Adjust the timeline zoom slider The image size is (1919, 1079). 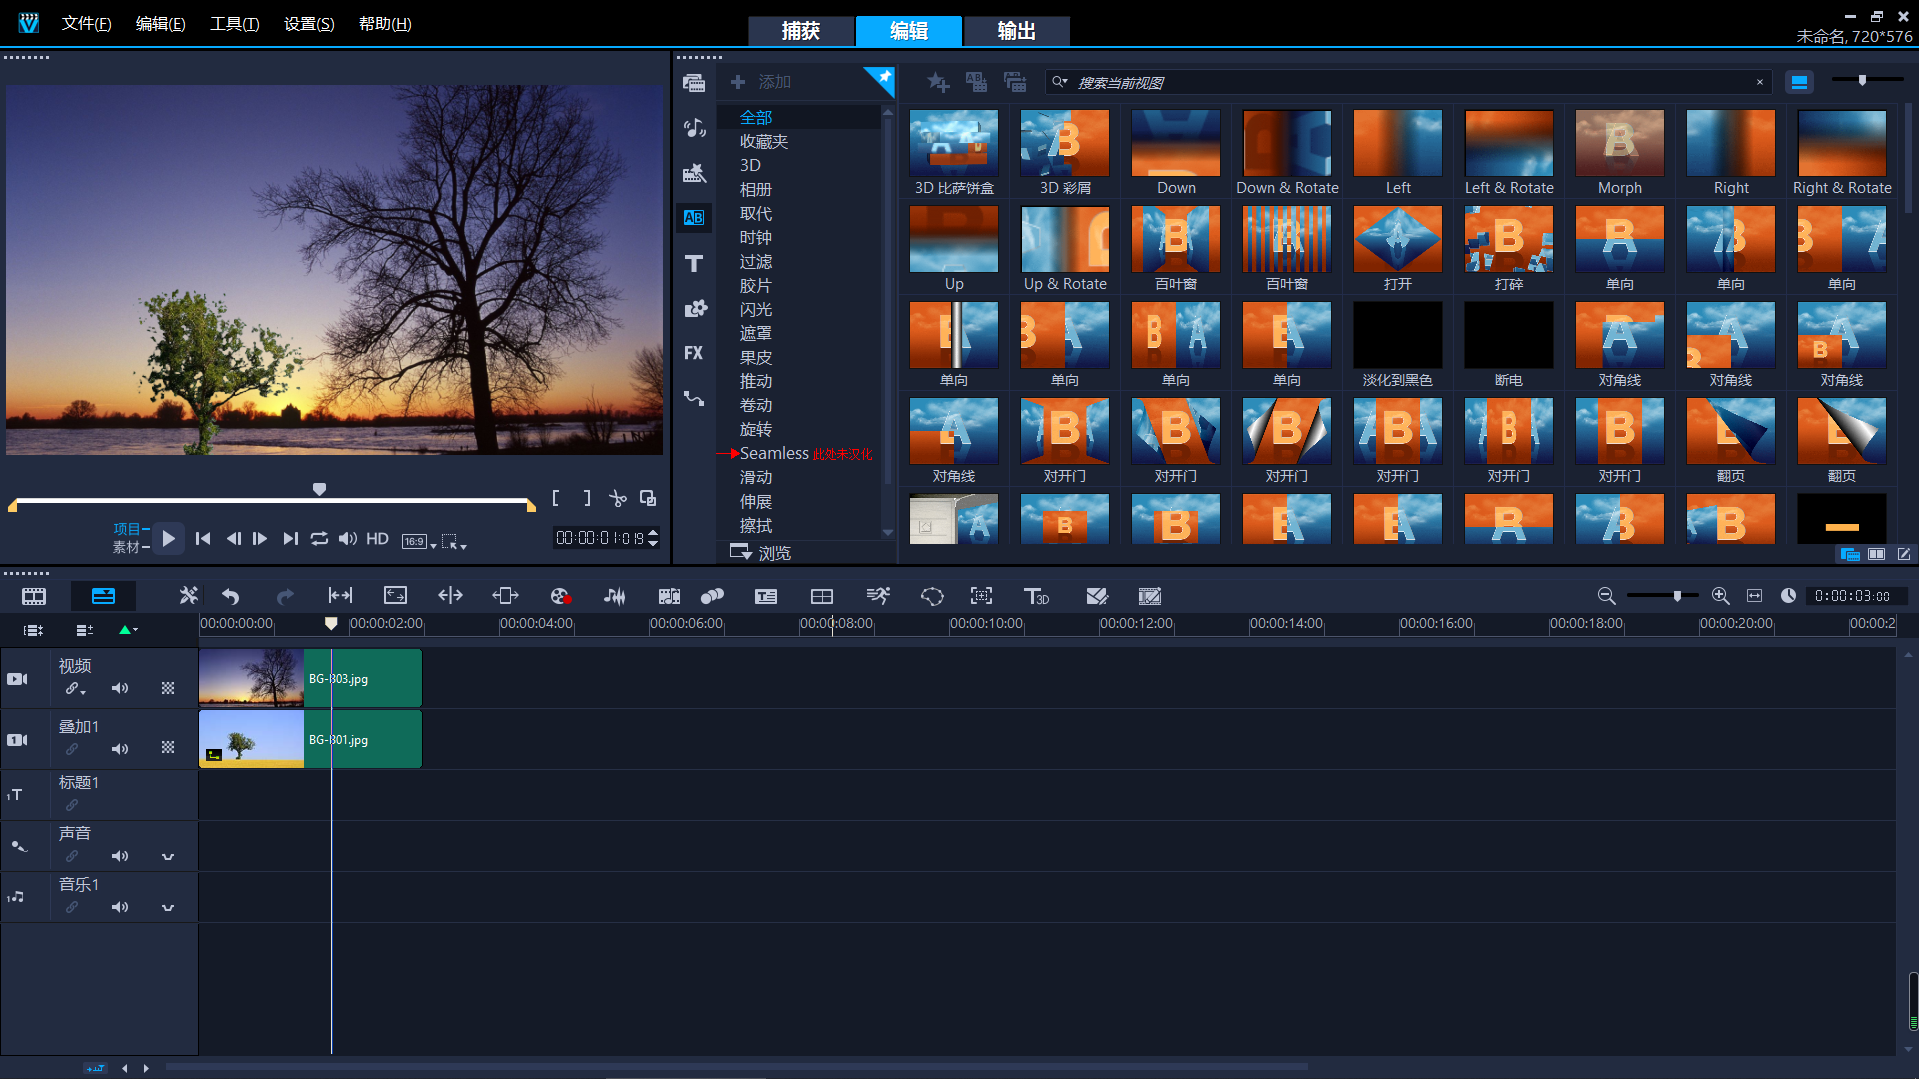1677,595
